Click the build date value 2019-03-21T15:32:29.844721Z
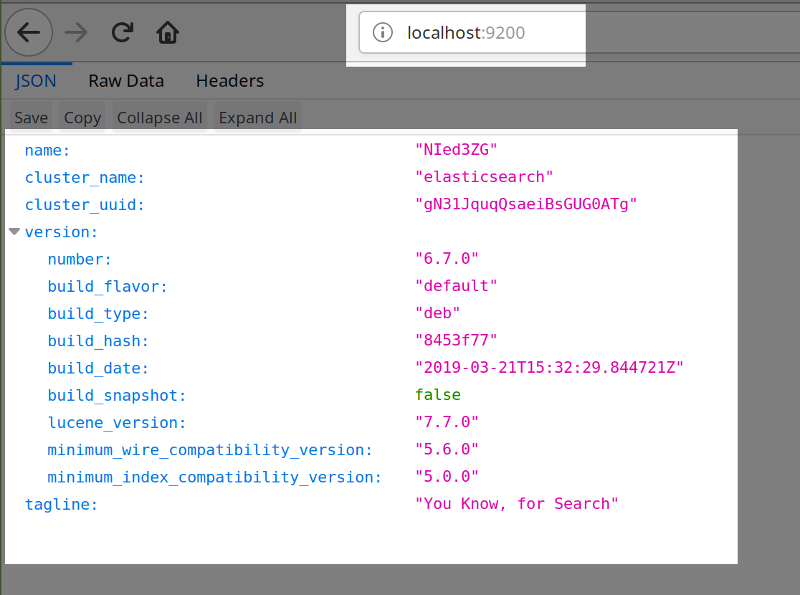800x595 pixels. coord(549,367)
